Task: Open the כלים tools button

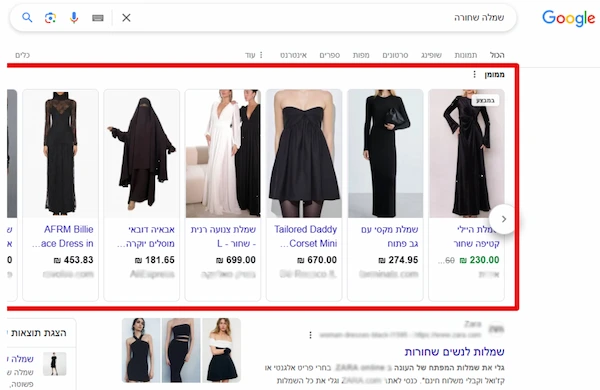Action: [x=23, y=55]
